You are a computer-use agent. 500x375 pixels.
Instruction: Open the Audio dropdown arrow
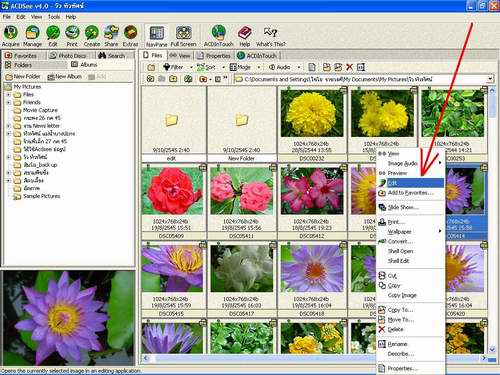[299, 67]
